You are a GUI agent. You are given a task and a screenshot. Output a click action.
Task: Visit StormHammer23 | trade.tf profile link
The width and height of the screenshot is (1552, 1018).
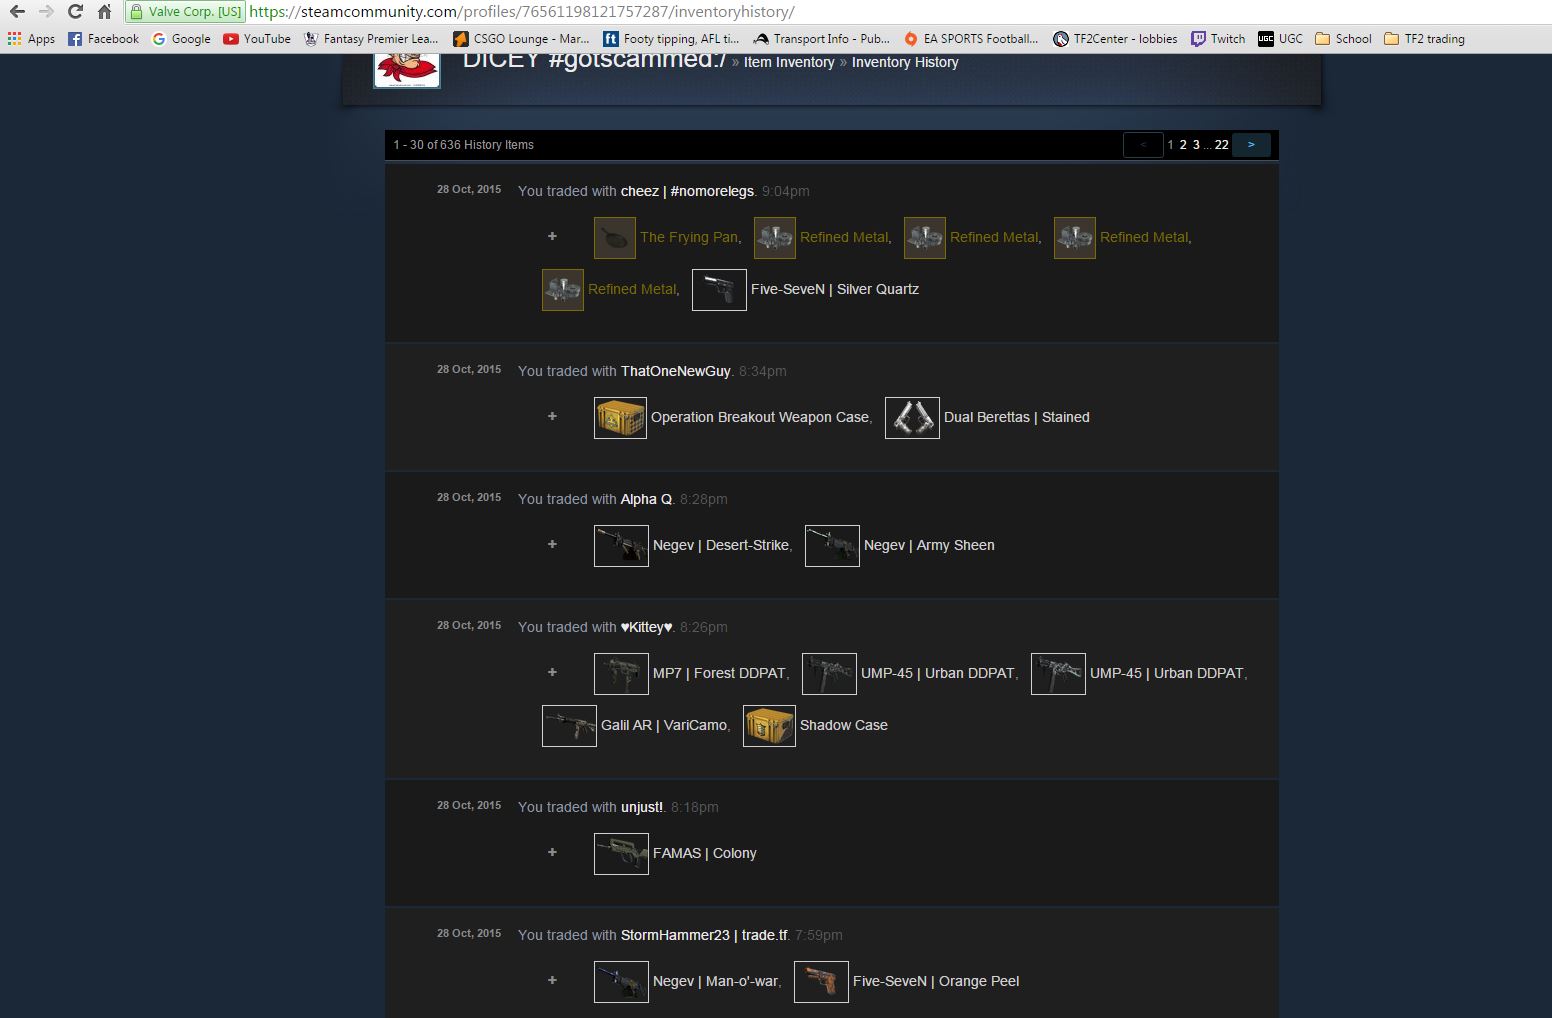pos(704,935)
